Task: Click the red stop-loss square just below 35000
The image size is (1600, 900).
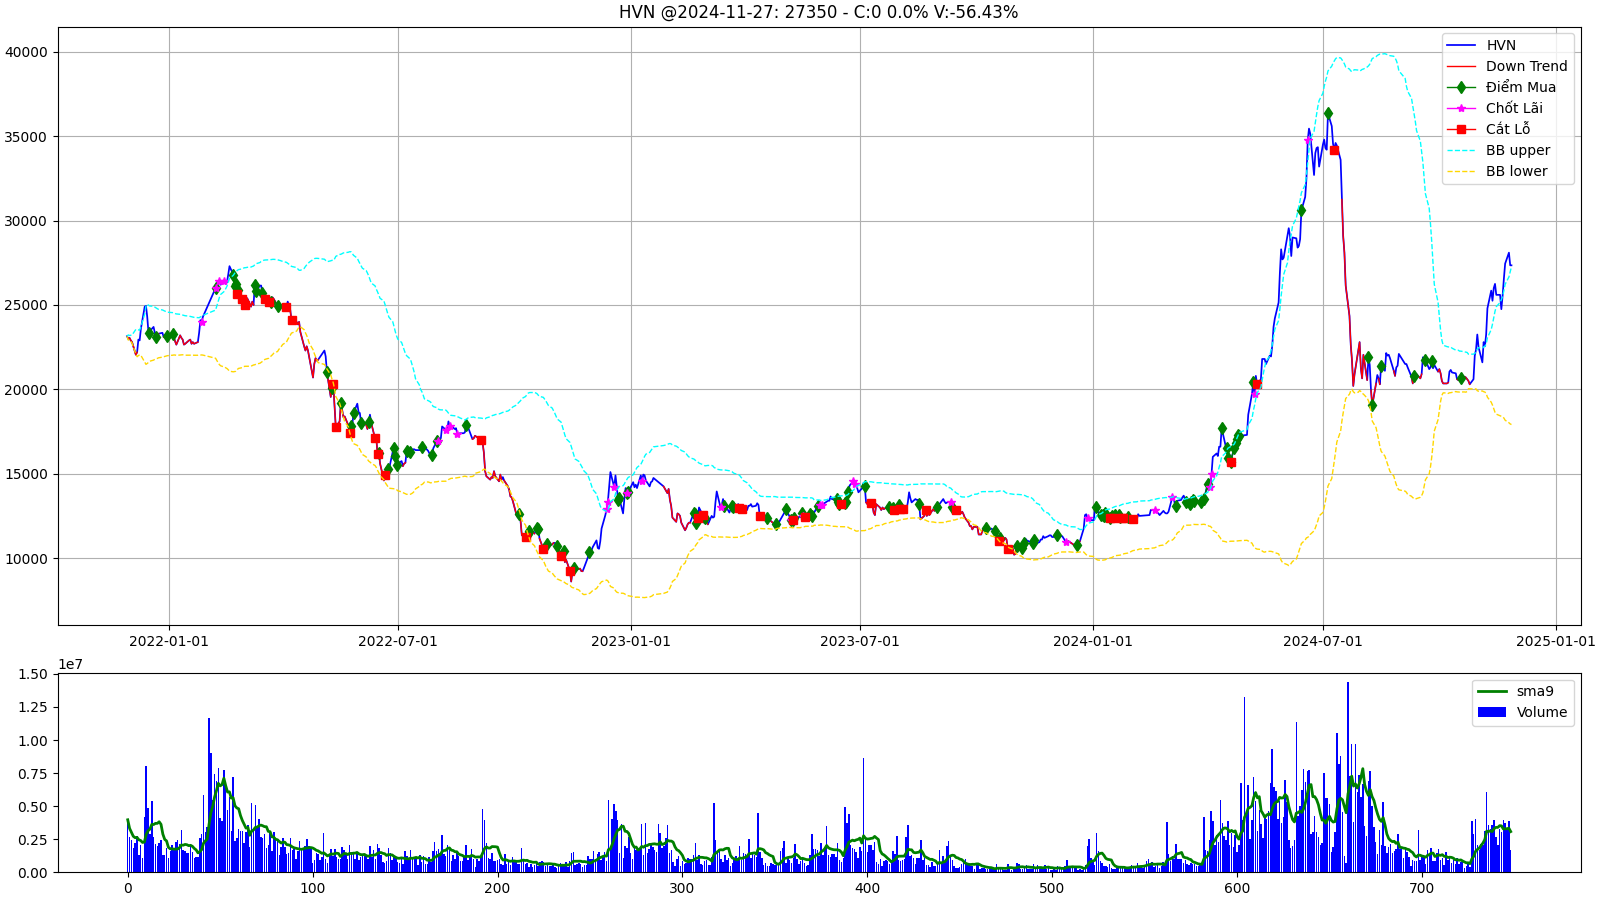Action: 1334,150
